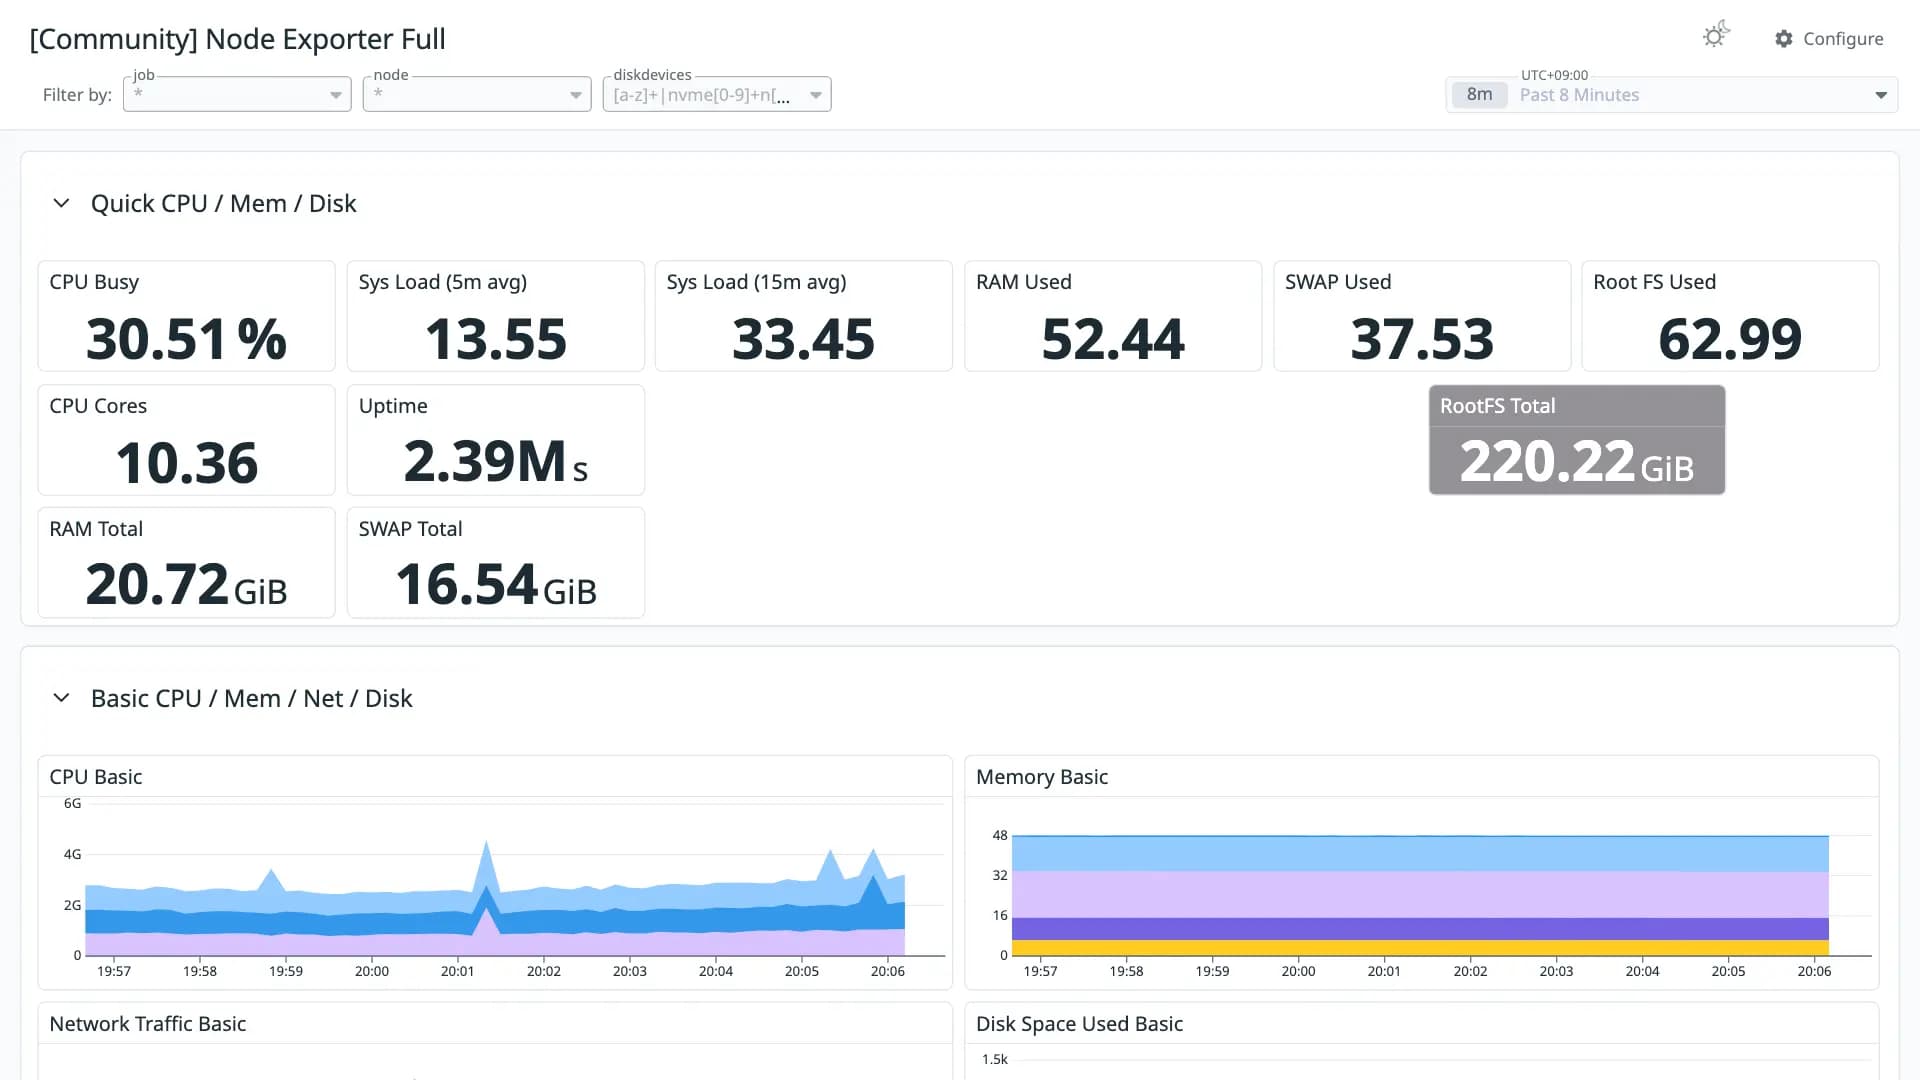Open the job filter dropdown

(237, 94)
